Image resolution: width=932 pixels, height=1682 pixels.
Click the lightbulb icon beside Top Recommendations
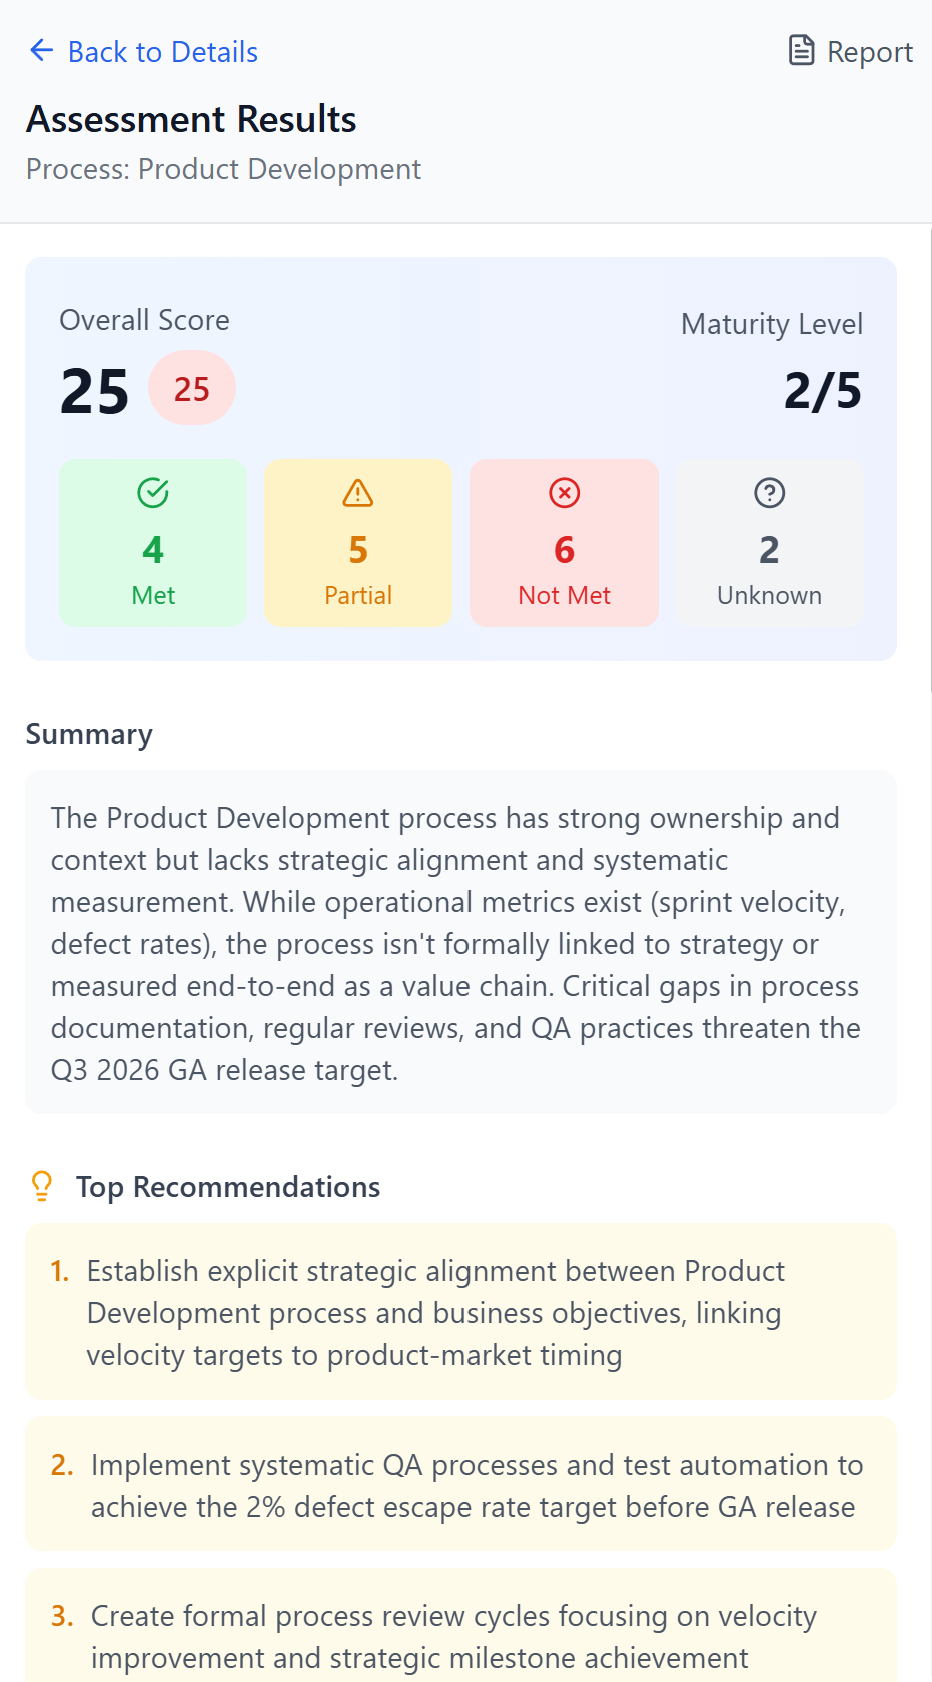(41, 1186)
